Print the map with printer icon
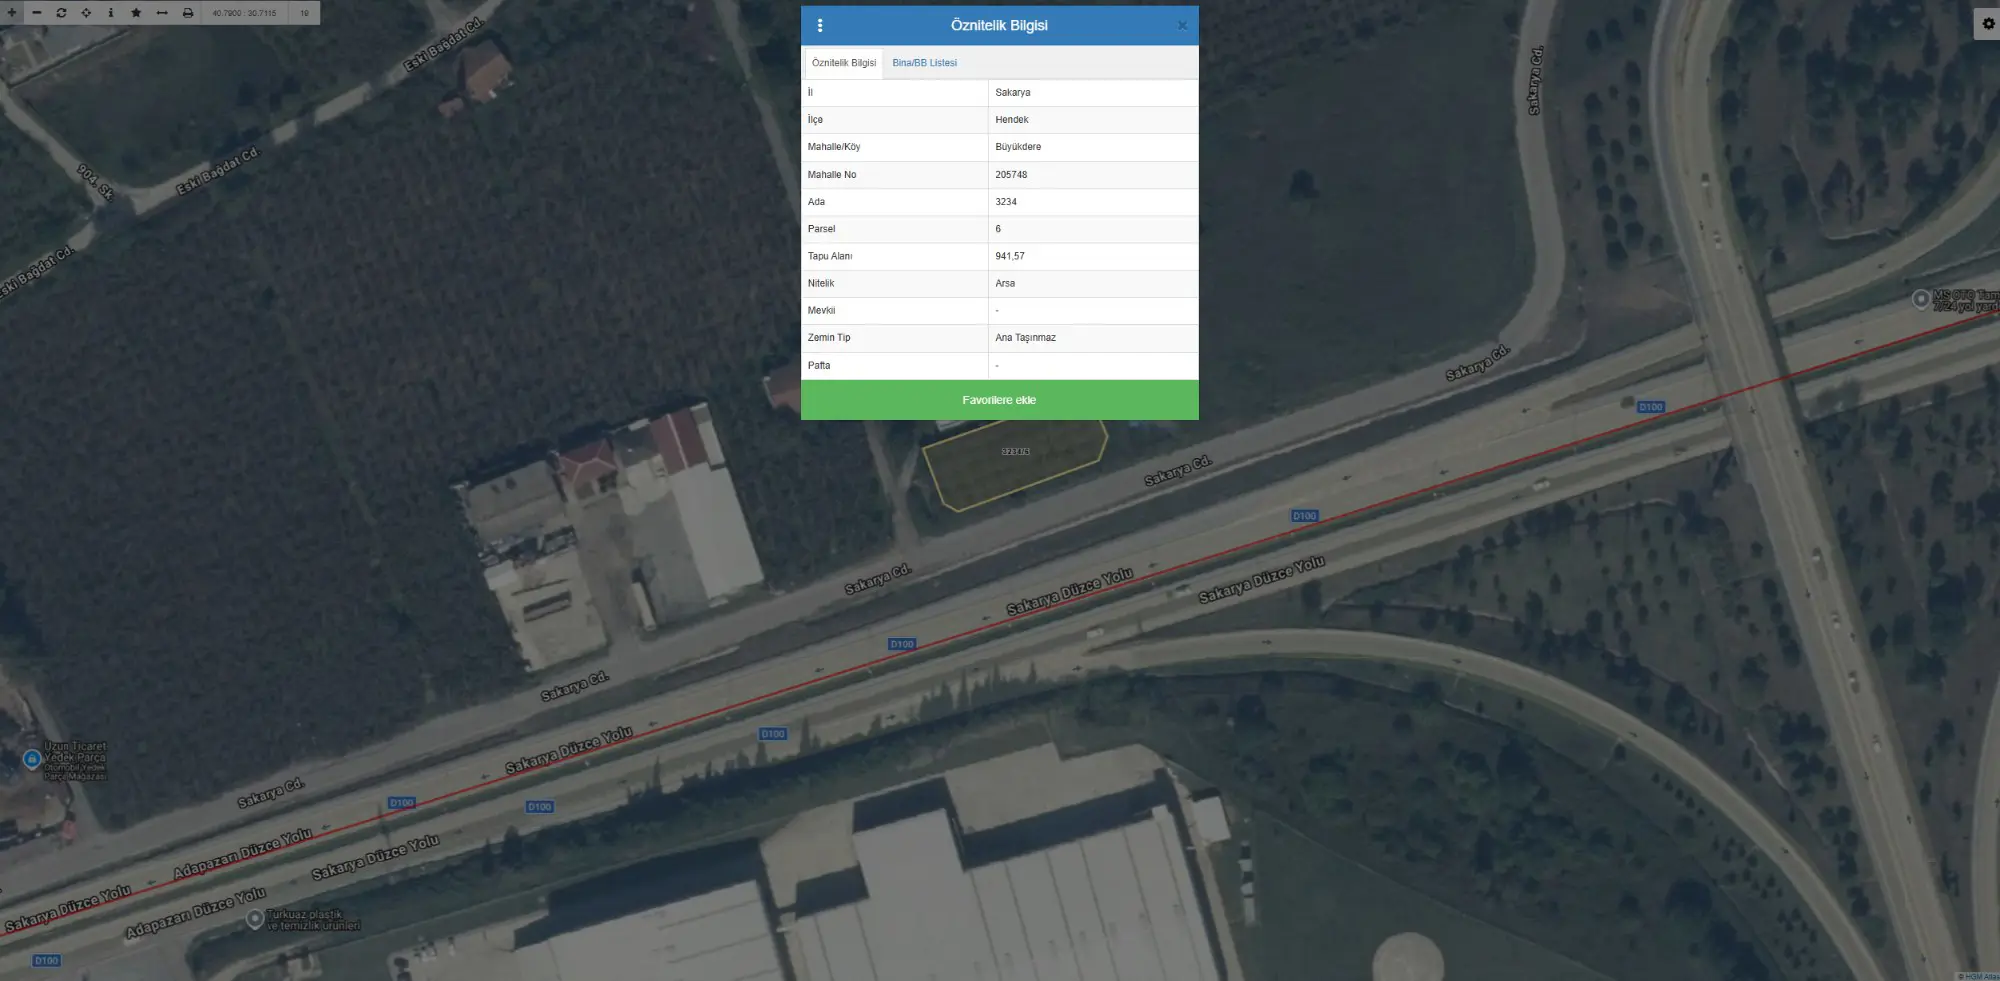 [188, 13]
